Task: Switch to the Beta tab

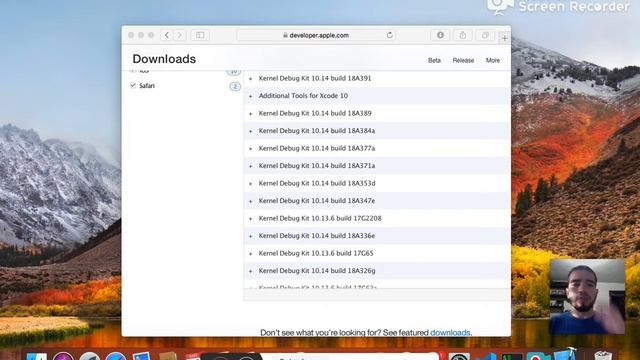Action: (434, 60)
